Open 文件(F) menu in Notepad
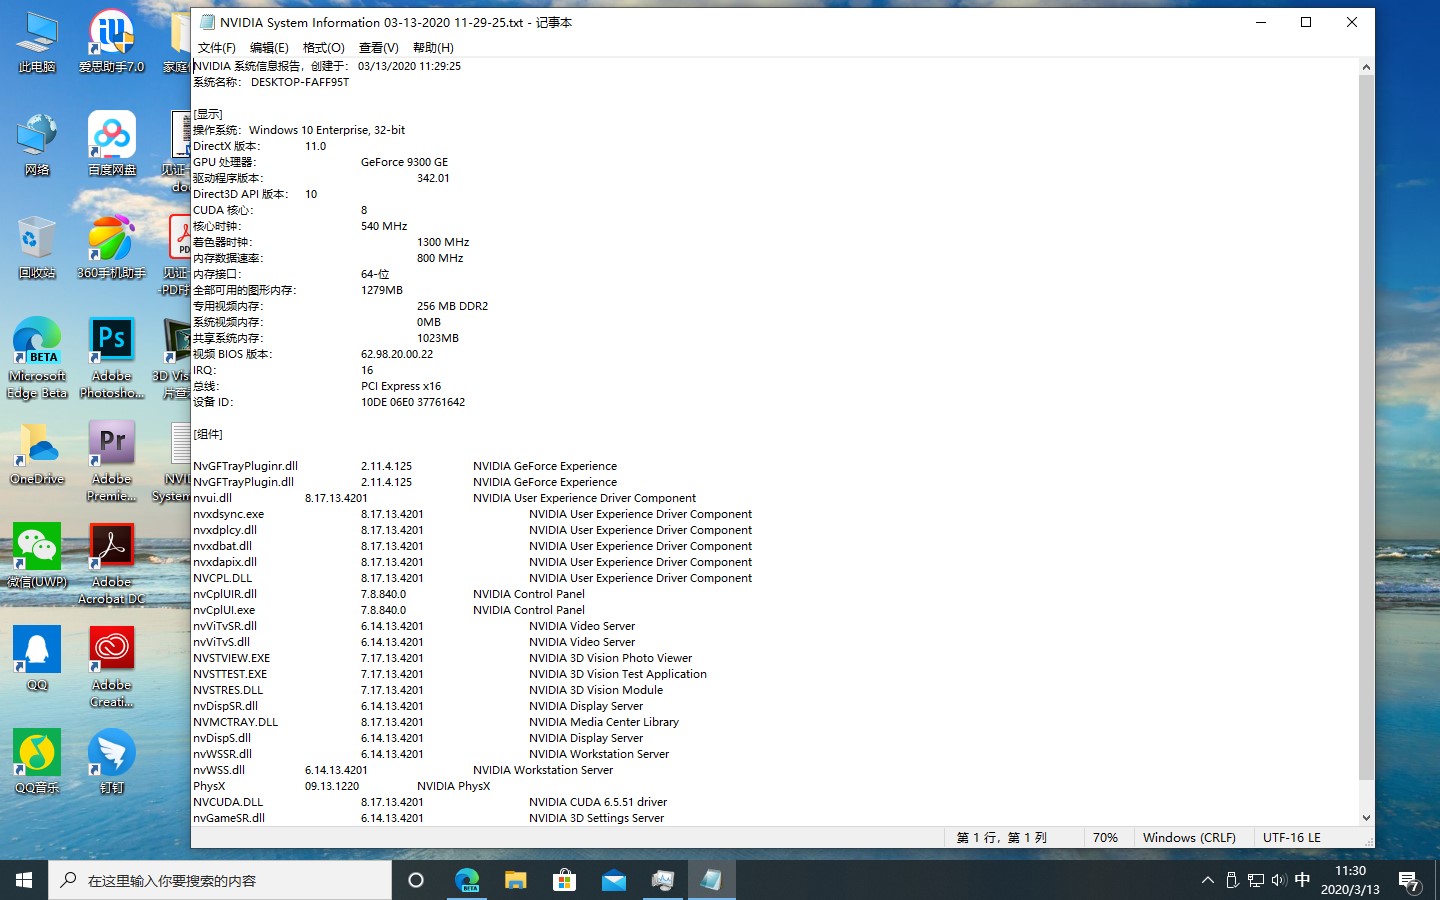1440x900 pixels. tap(216, 48)
